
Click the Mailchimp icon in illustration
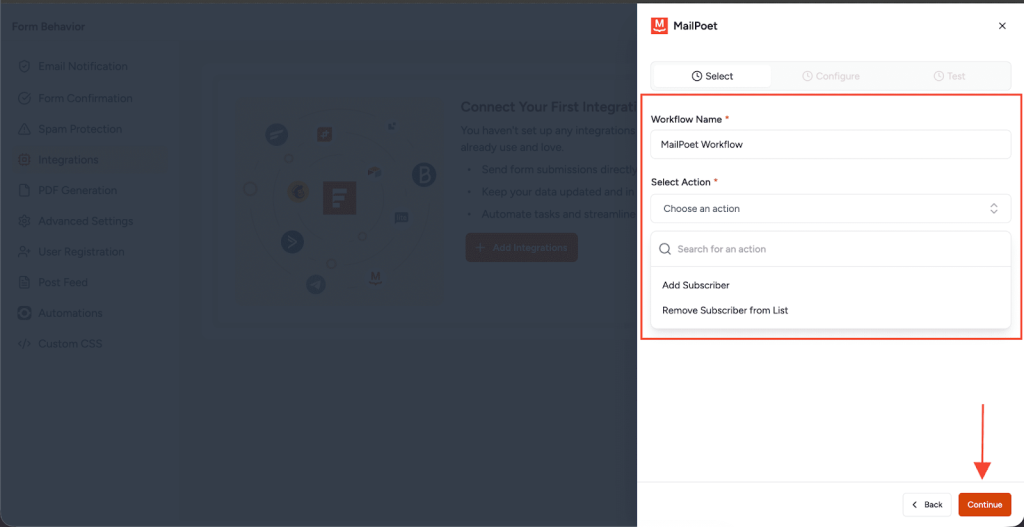298,191
